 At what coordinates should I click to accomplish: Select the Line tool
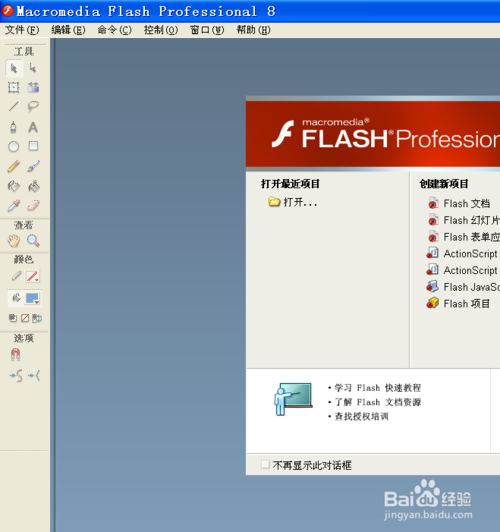tap(14, 107)
